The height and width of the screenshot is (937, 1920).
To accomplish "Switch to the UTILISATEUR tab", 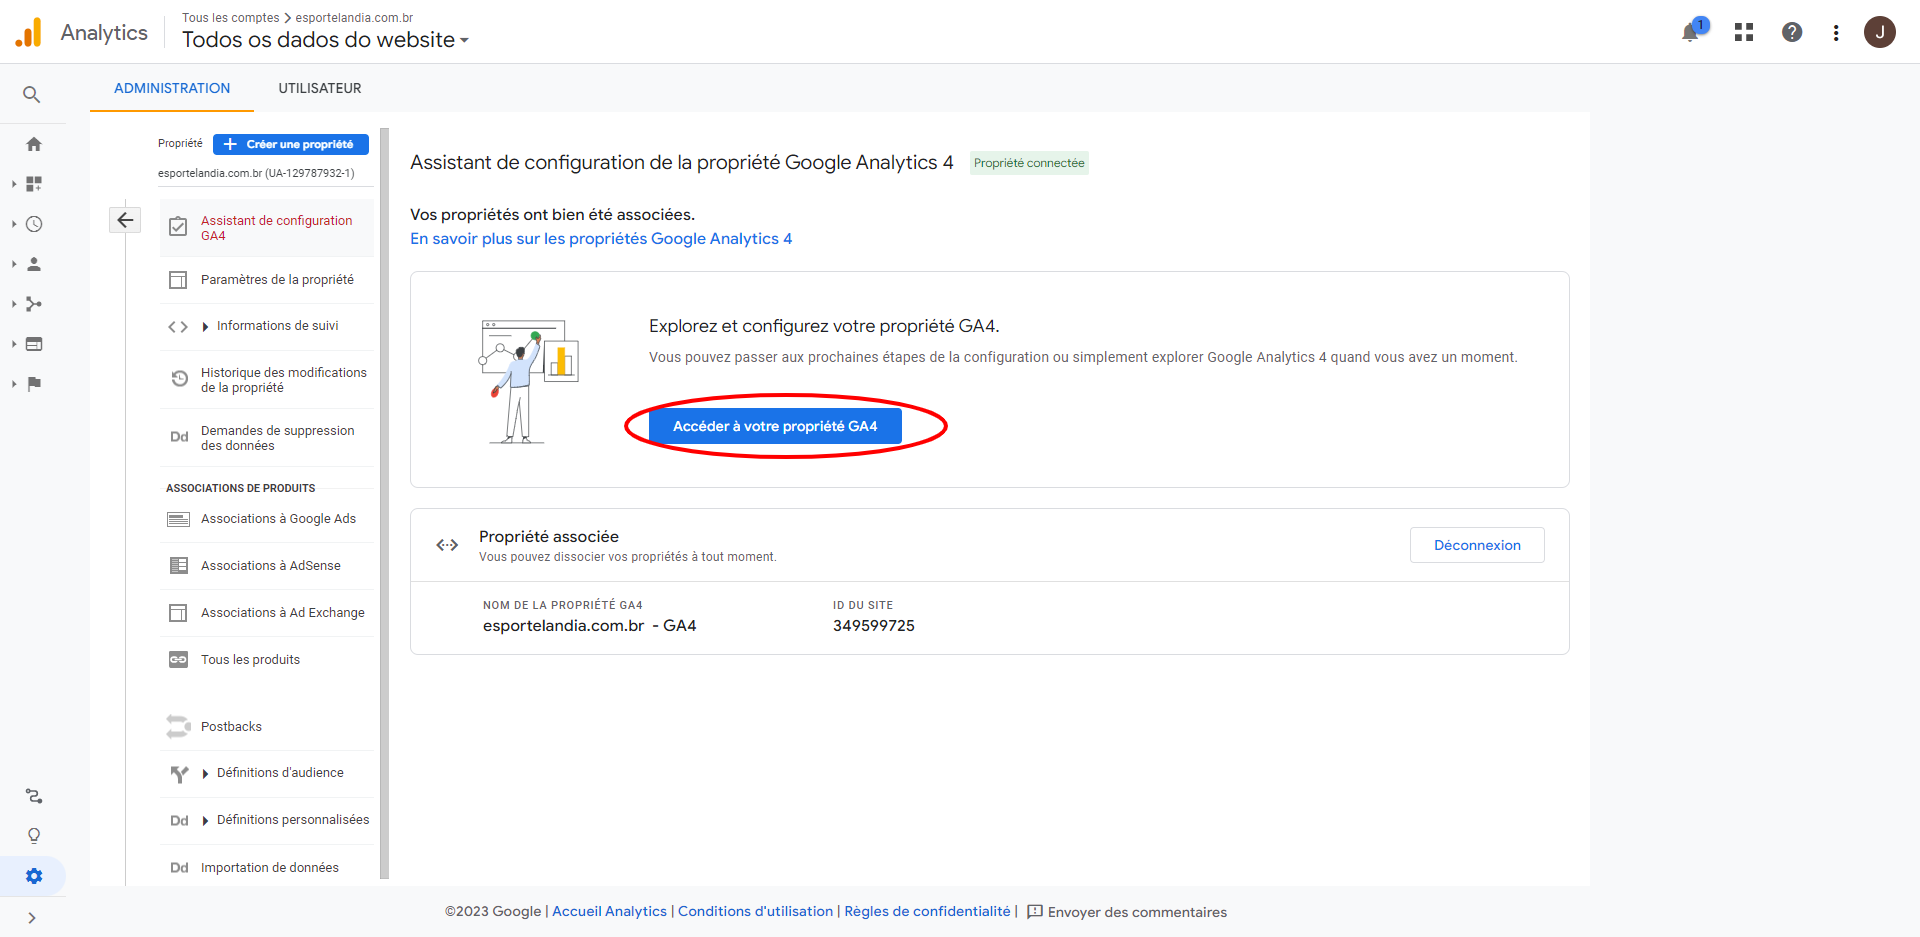I will (320, 88).
